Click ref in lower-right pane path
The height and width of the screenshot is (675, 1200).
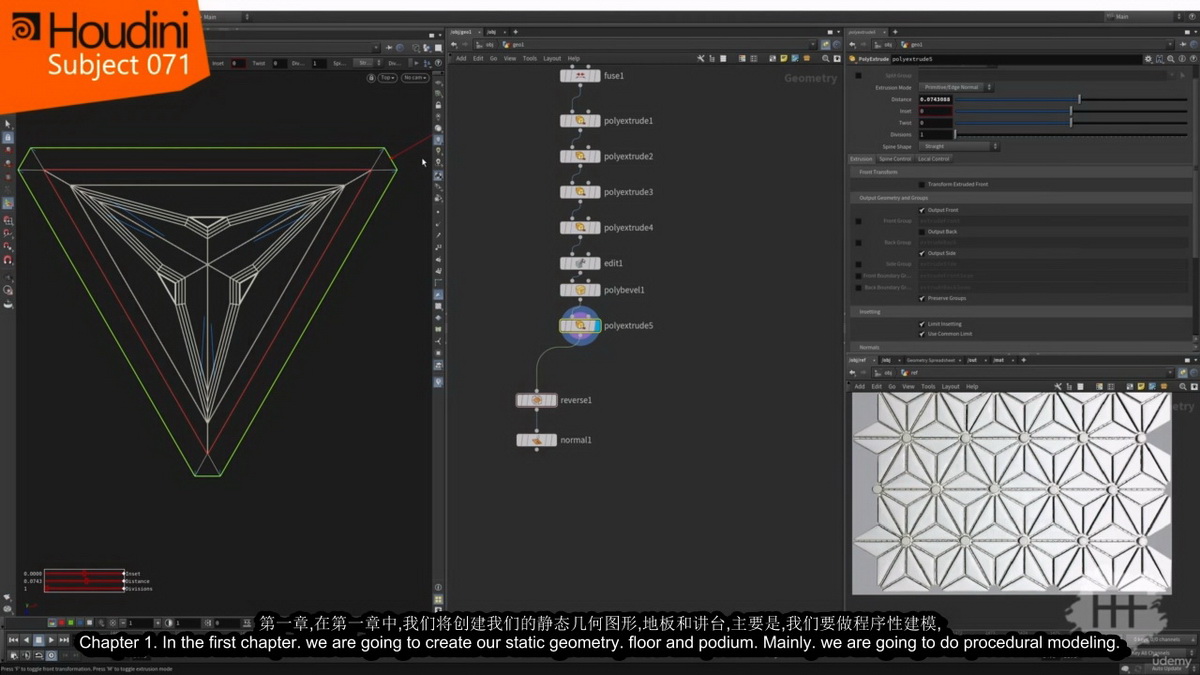912,373
